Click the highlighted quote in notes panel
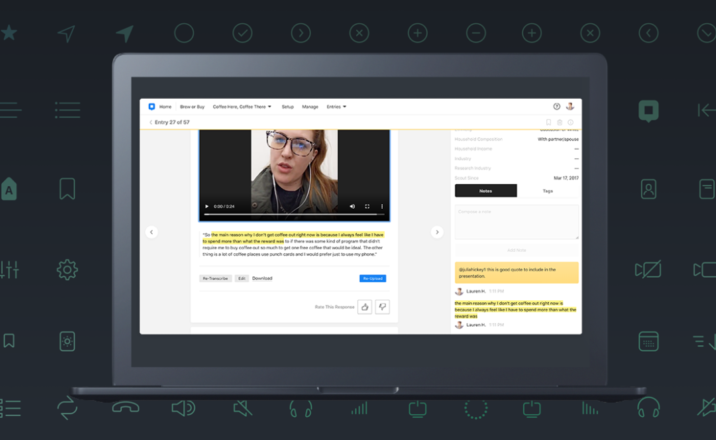The image size is (716, 440). coord(515,309)
